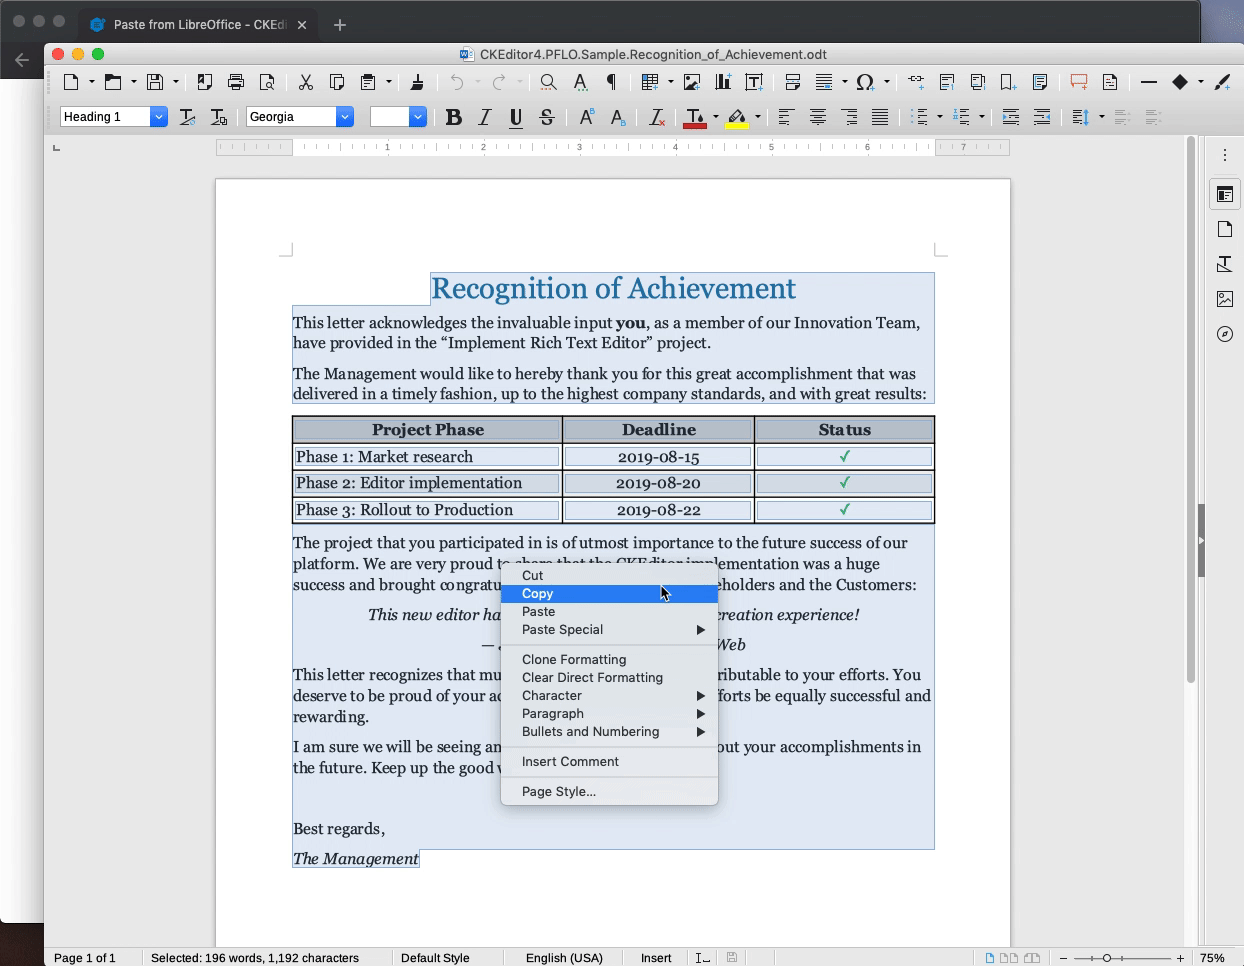Click the Print Preview toolbar icon

click(x=267, y=82)
